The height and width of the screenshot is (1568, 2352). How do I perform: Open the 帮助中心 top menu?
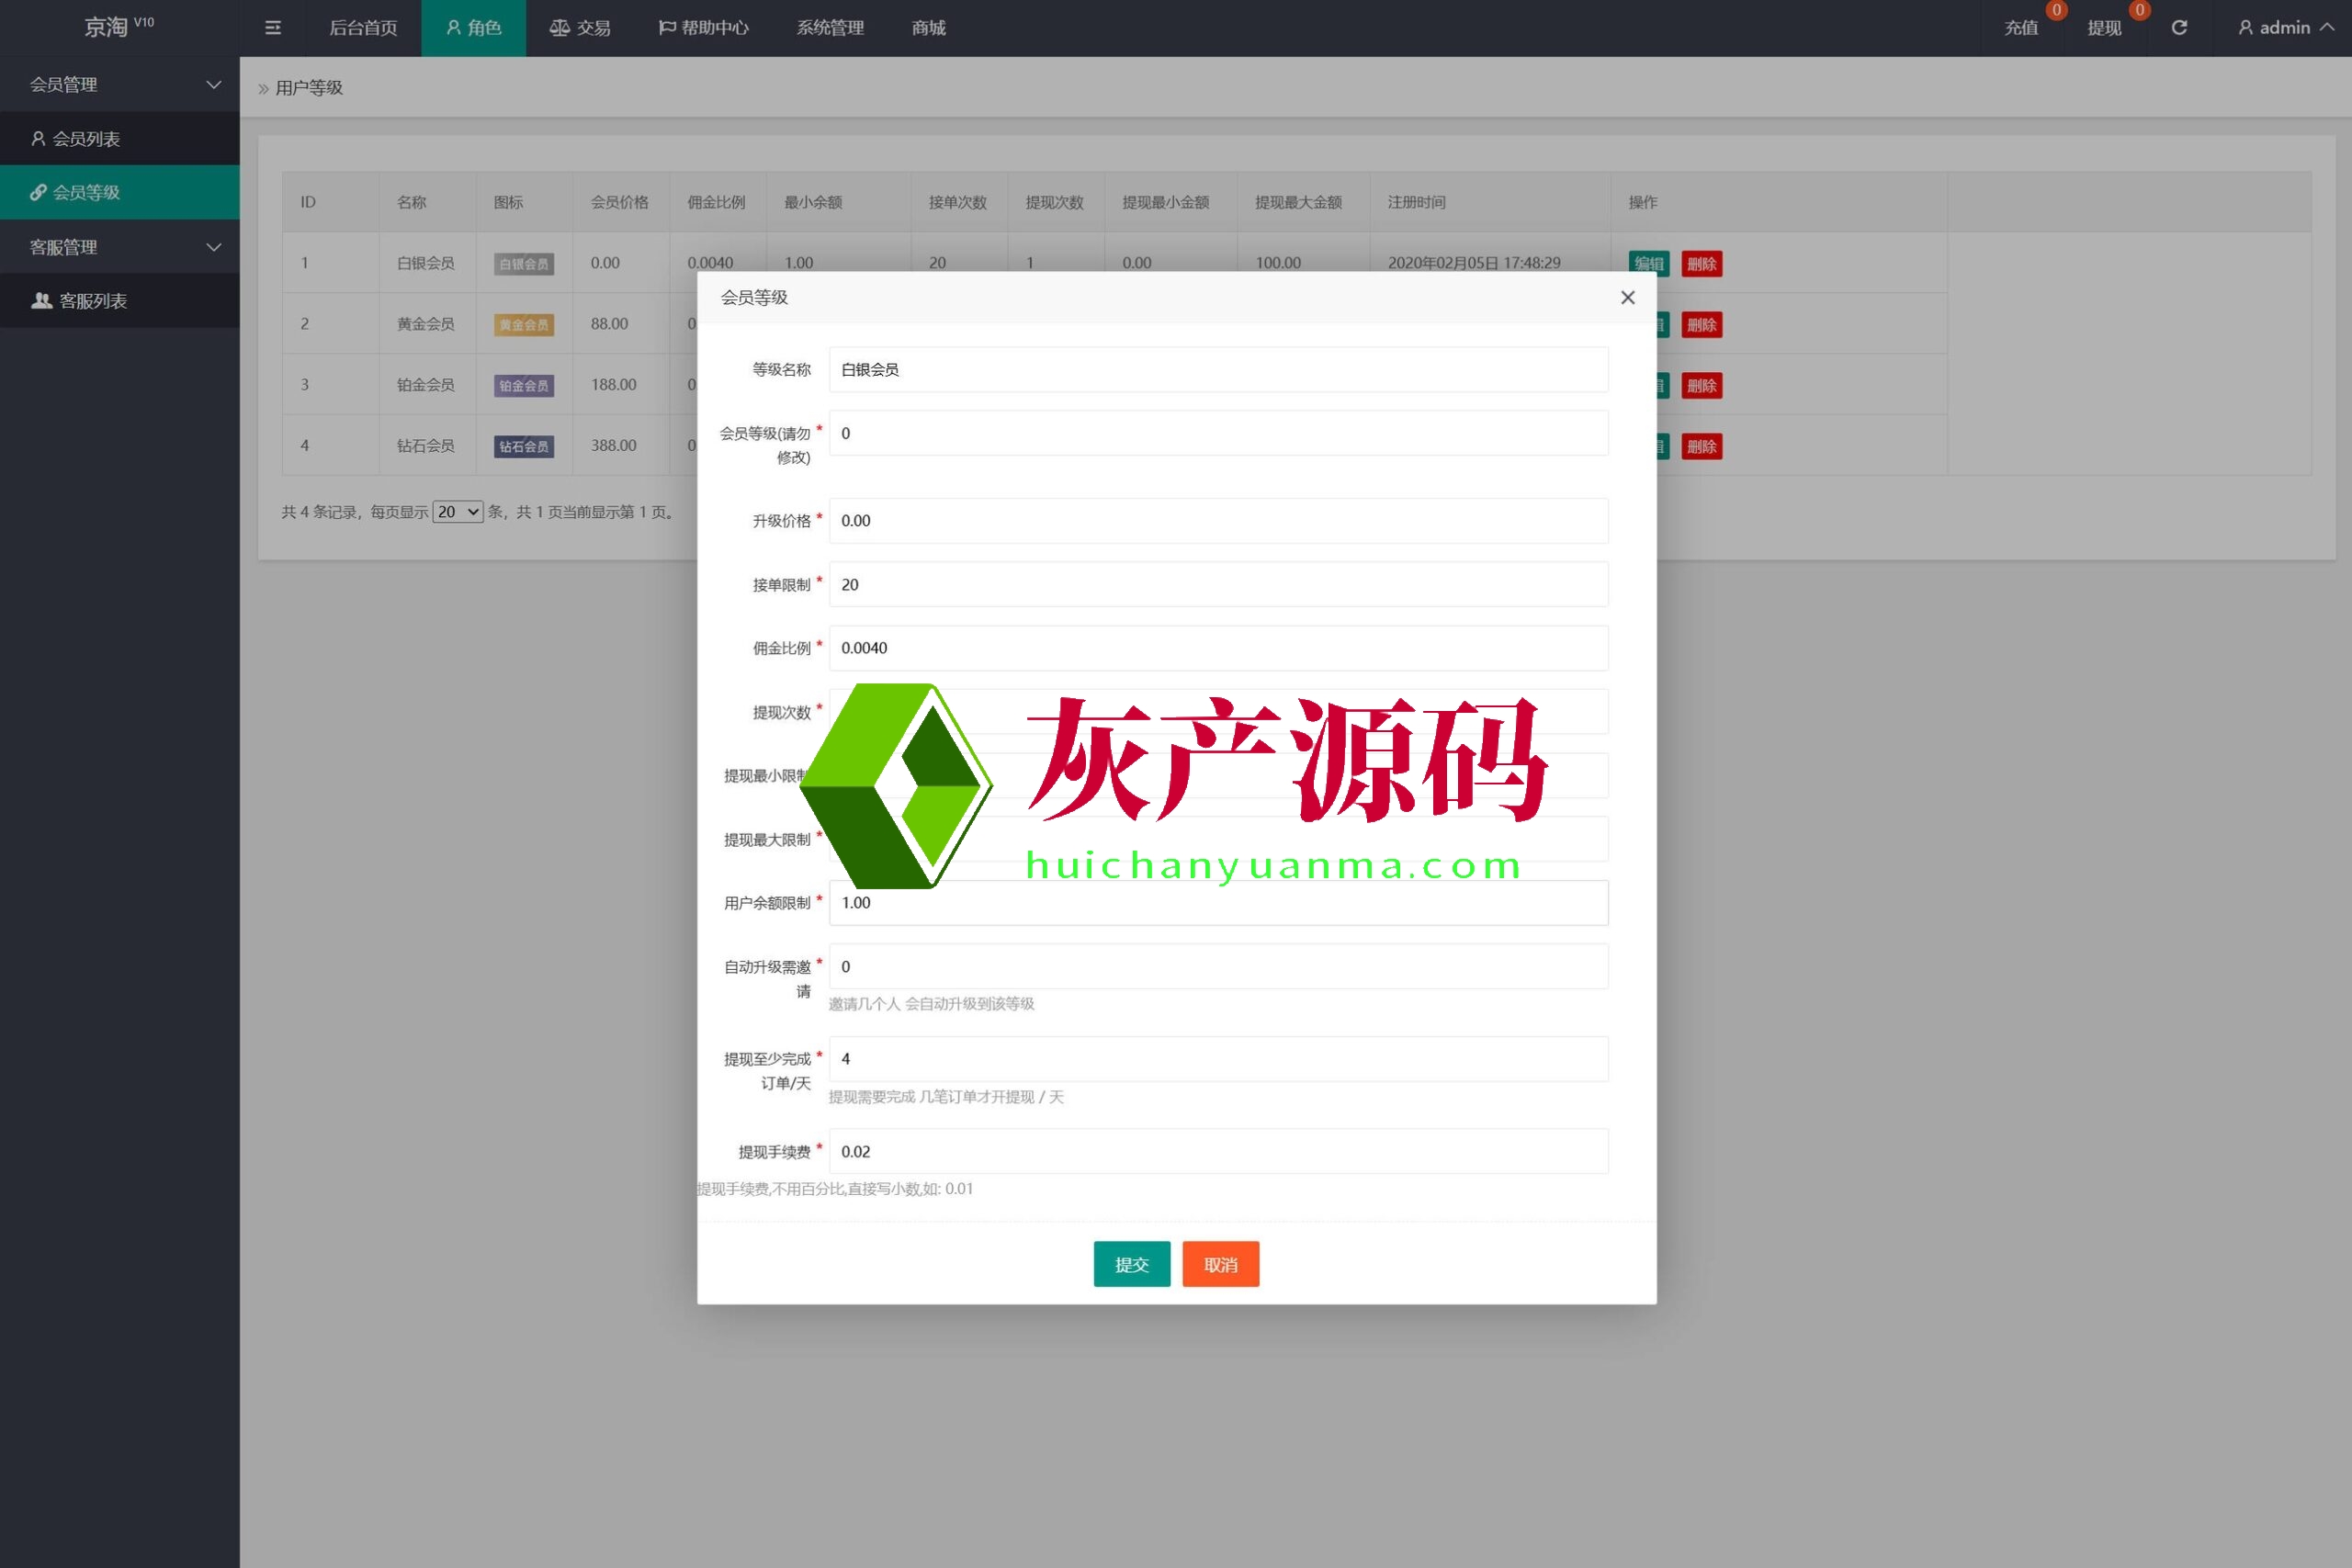pyautogui.click(x=703, y=28)
